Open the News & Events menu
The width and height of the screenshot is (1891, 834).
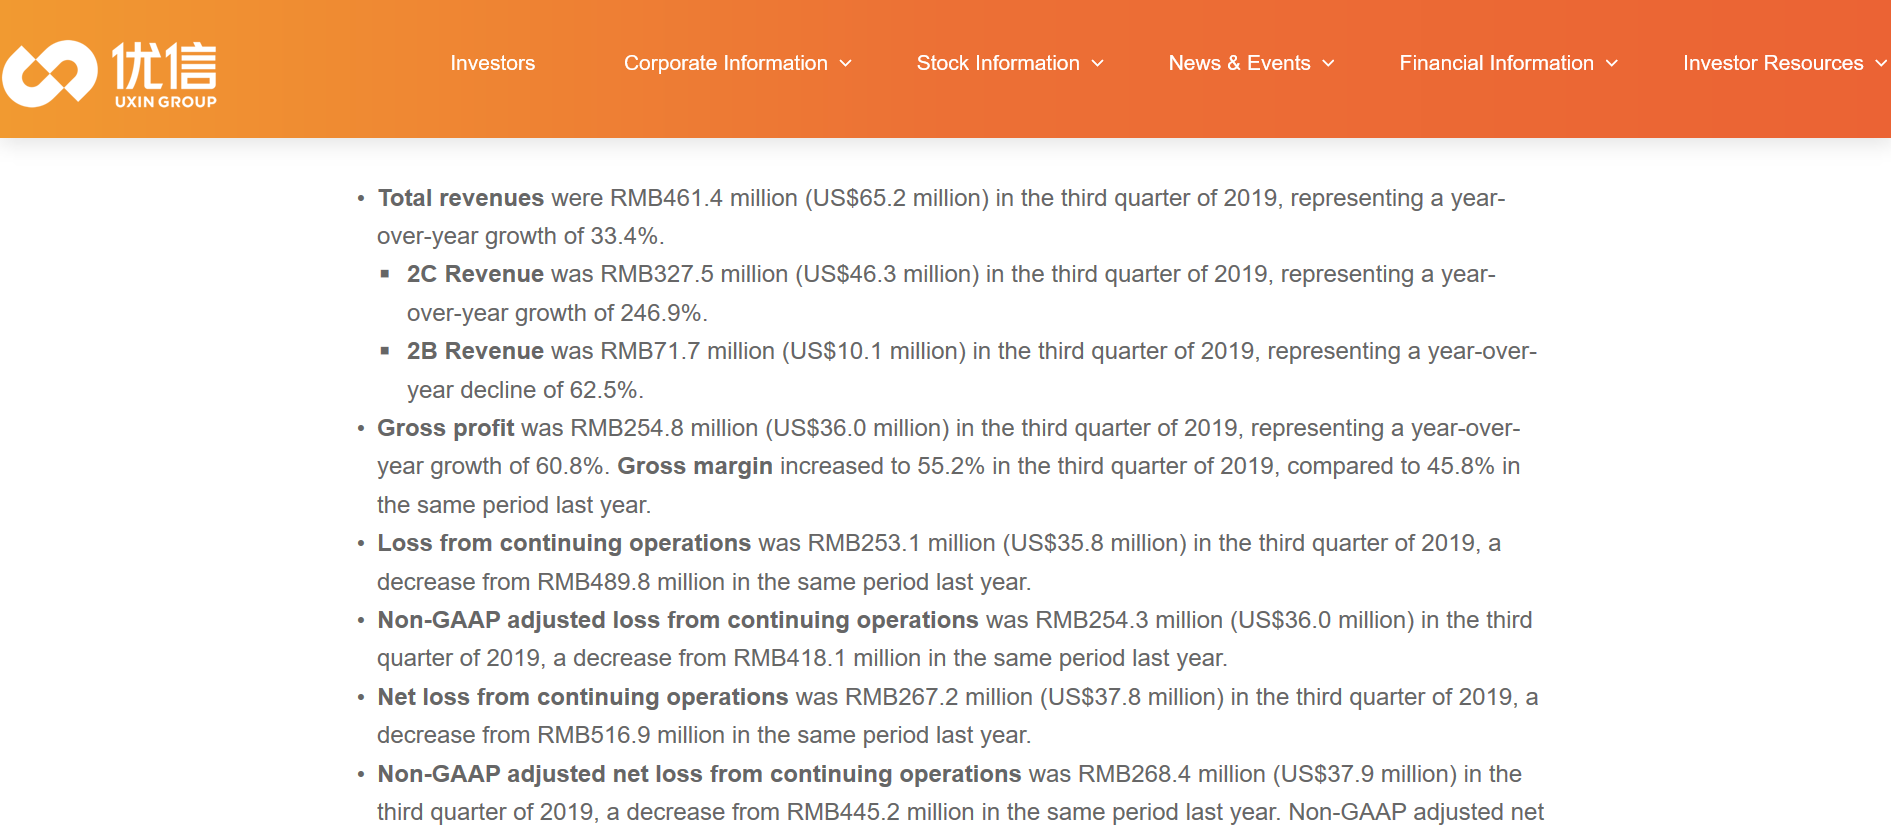(x=1239, y=63)
